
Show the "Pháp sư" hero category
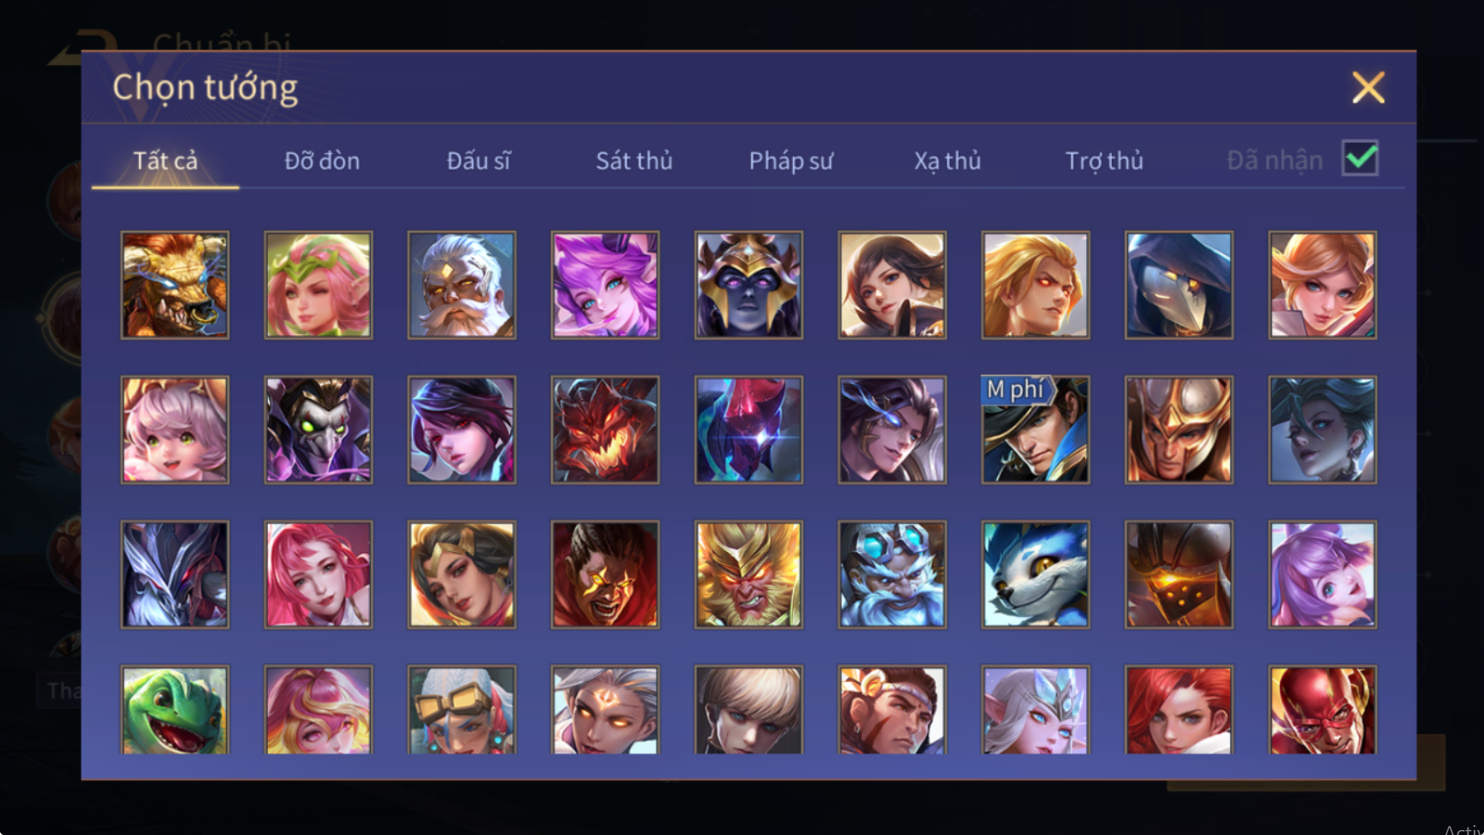(x=791, y=161)
